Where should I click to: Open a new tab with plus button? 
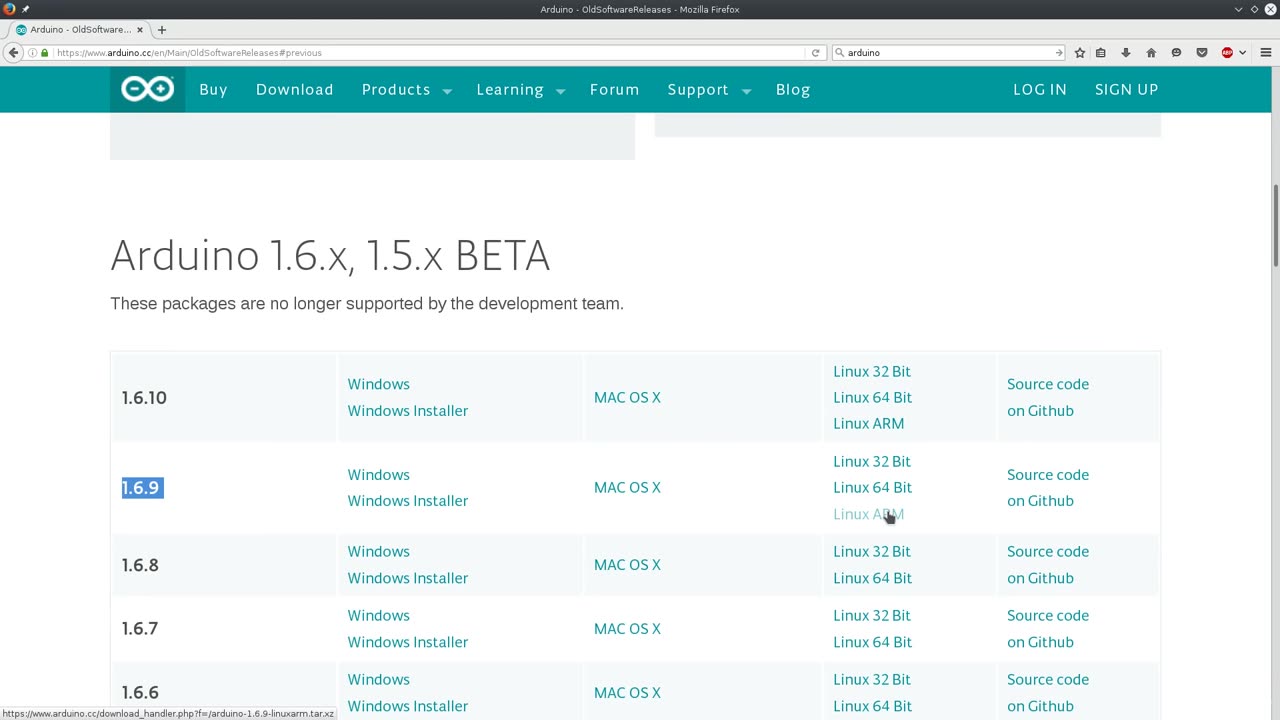[x=162, y=29]
